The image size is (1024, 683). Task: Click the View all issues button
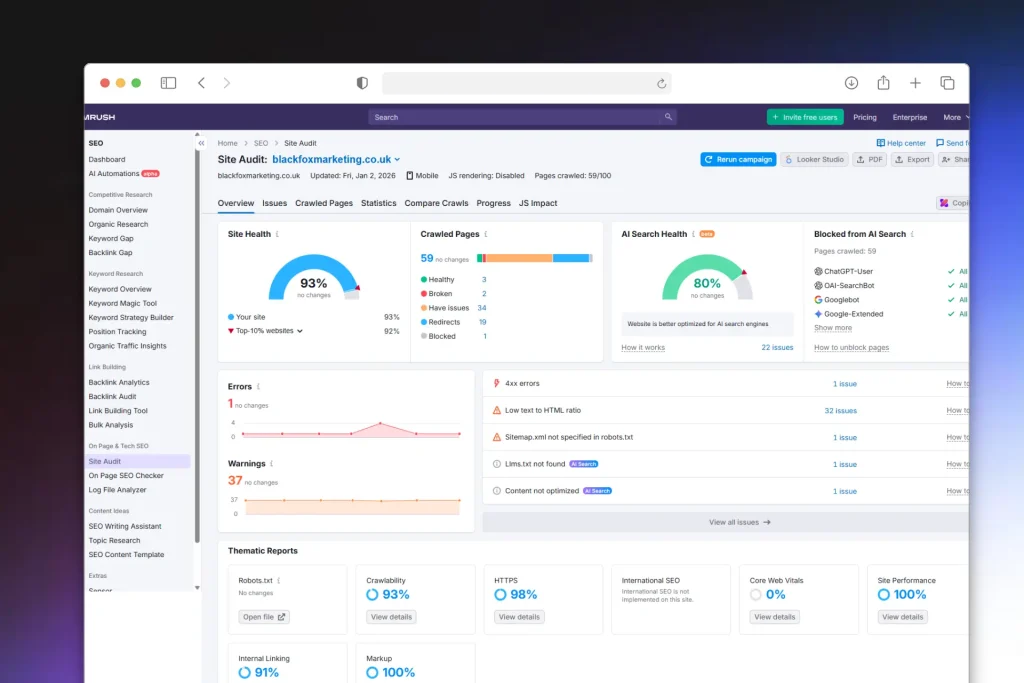click(739, 521)
